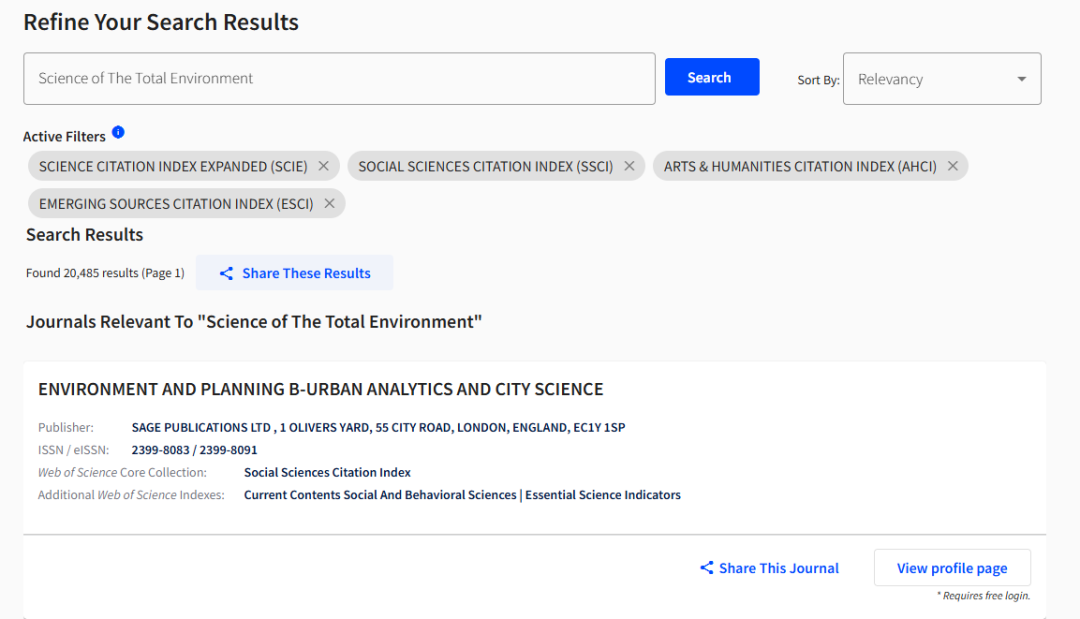Click the Science Citation Index Expanded chip label
Screen dimensions: 1080x619
click(x=173, y=167)
